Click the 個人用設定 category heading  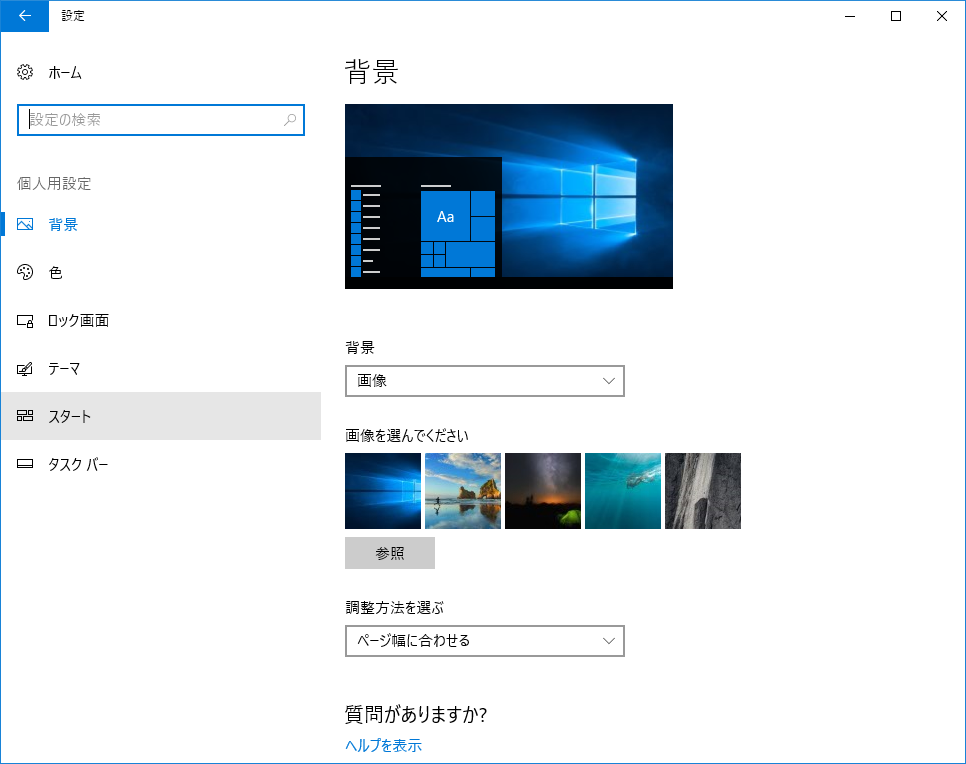click(54, 184)
